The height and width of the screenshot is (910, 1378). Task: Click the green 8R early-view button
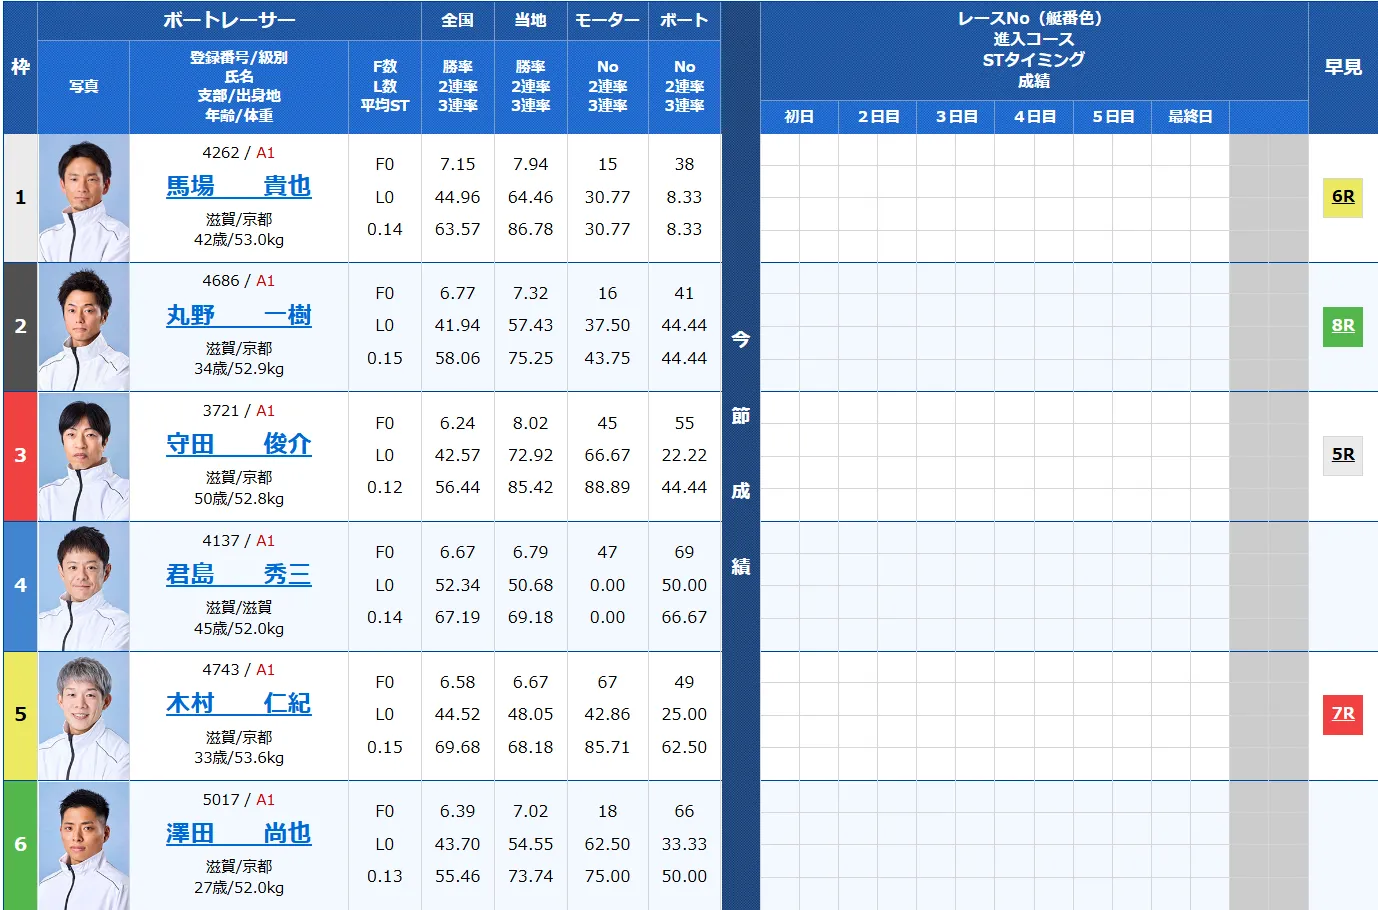1342,326
